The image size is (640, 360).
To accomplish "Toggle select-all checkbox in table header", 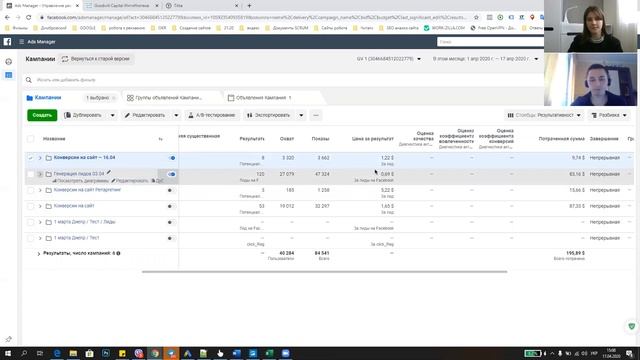I will (x=31, y=139).
